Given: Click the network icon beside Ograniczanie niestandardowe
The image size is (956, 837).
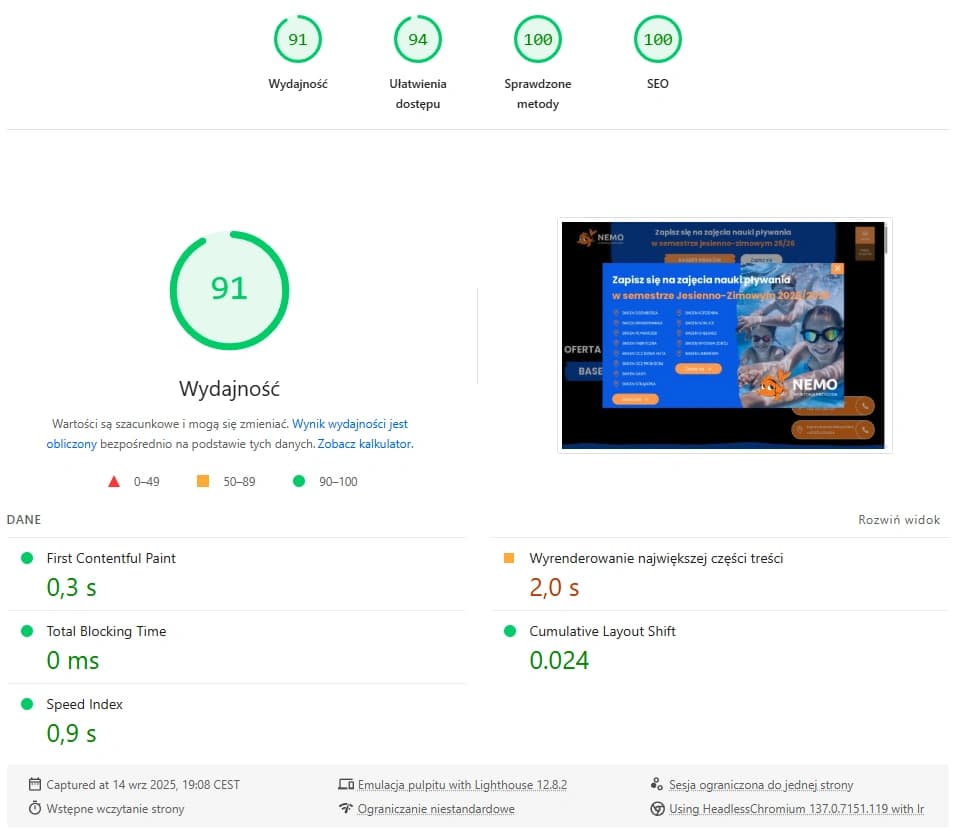Looking at the screenshot, I should coord(347,809).
